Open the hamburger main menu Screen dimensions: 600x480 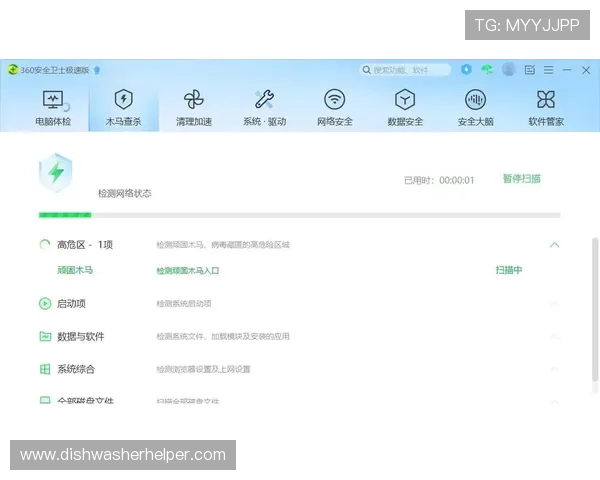click(548, 70)
